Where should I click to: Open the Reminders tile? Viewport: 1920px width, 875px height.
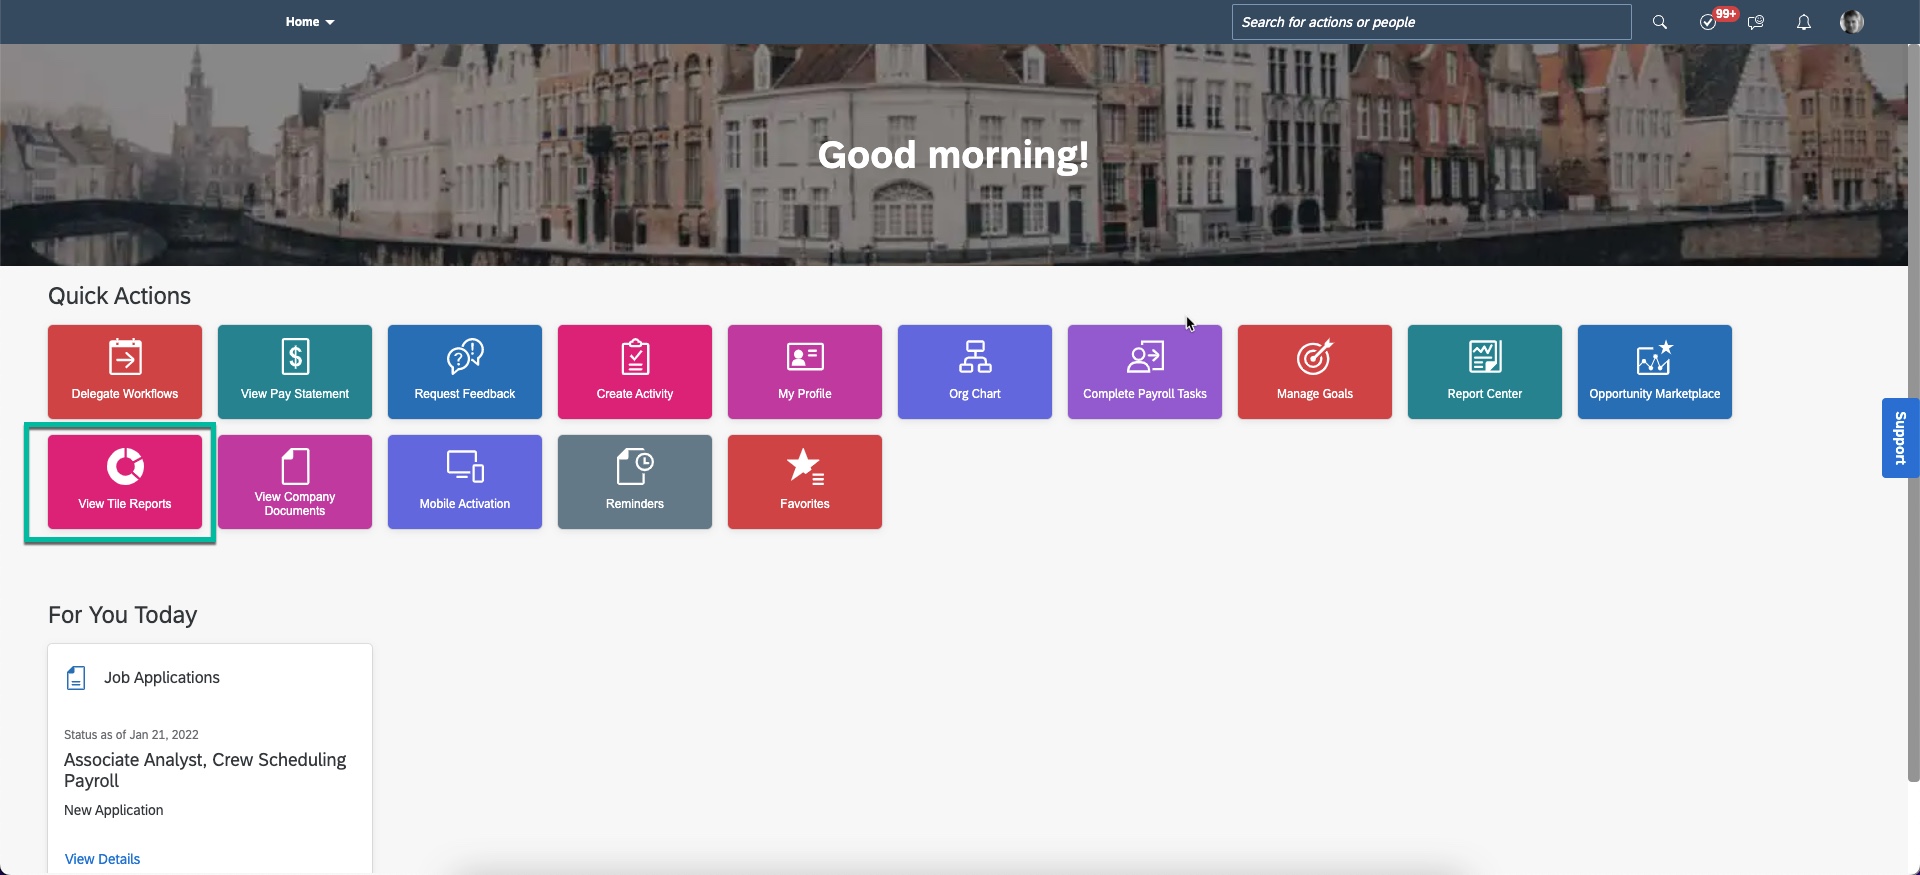635,482
